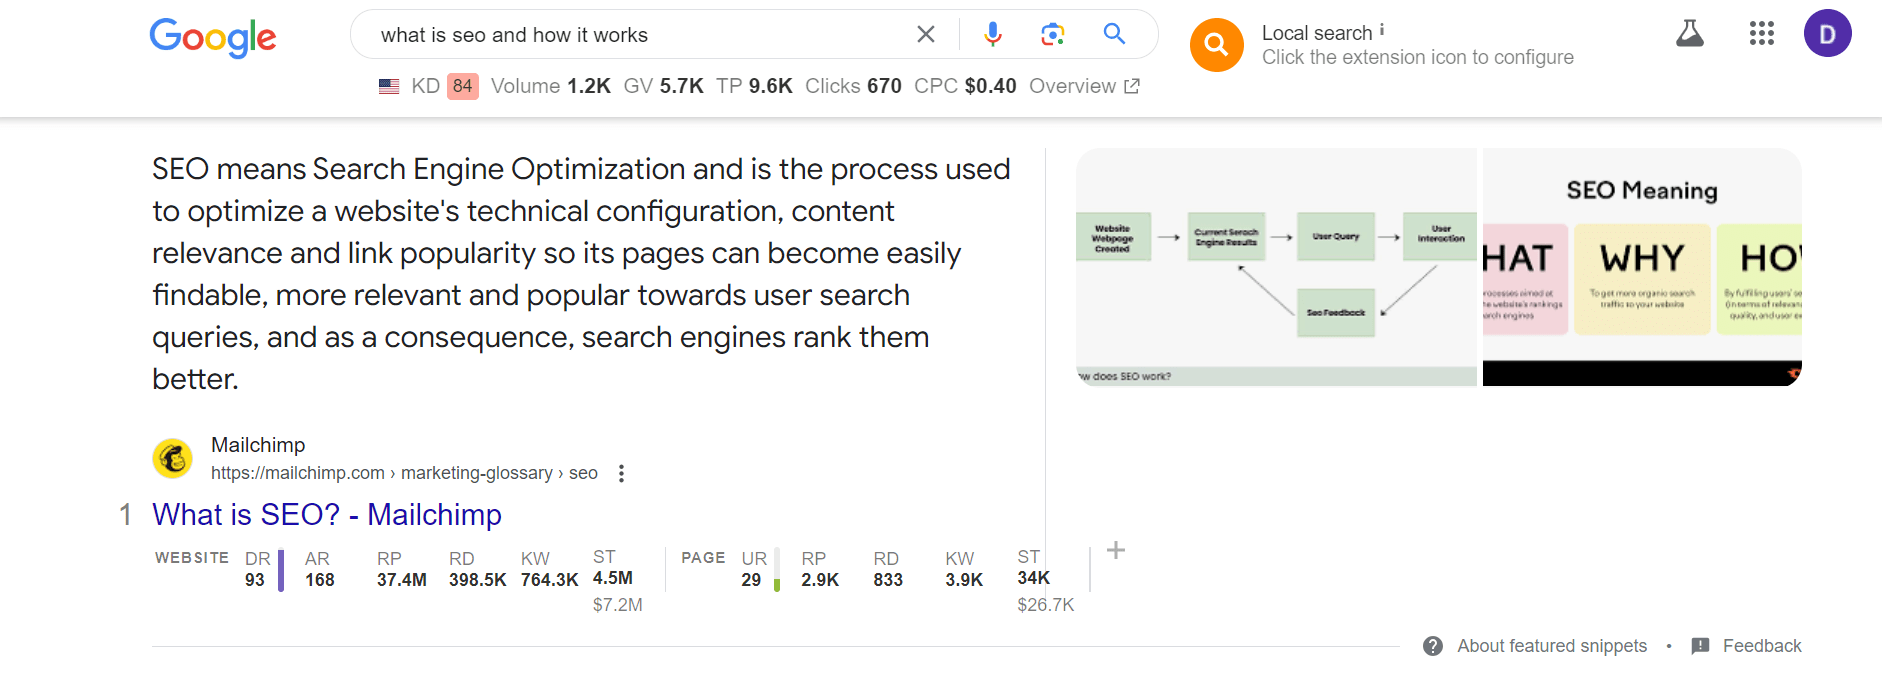
Task: Open the 'What is SEO? - Mailchimp' result
Action: [x=327, y=514]
